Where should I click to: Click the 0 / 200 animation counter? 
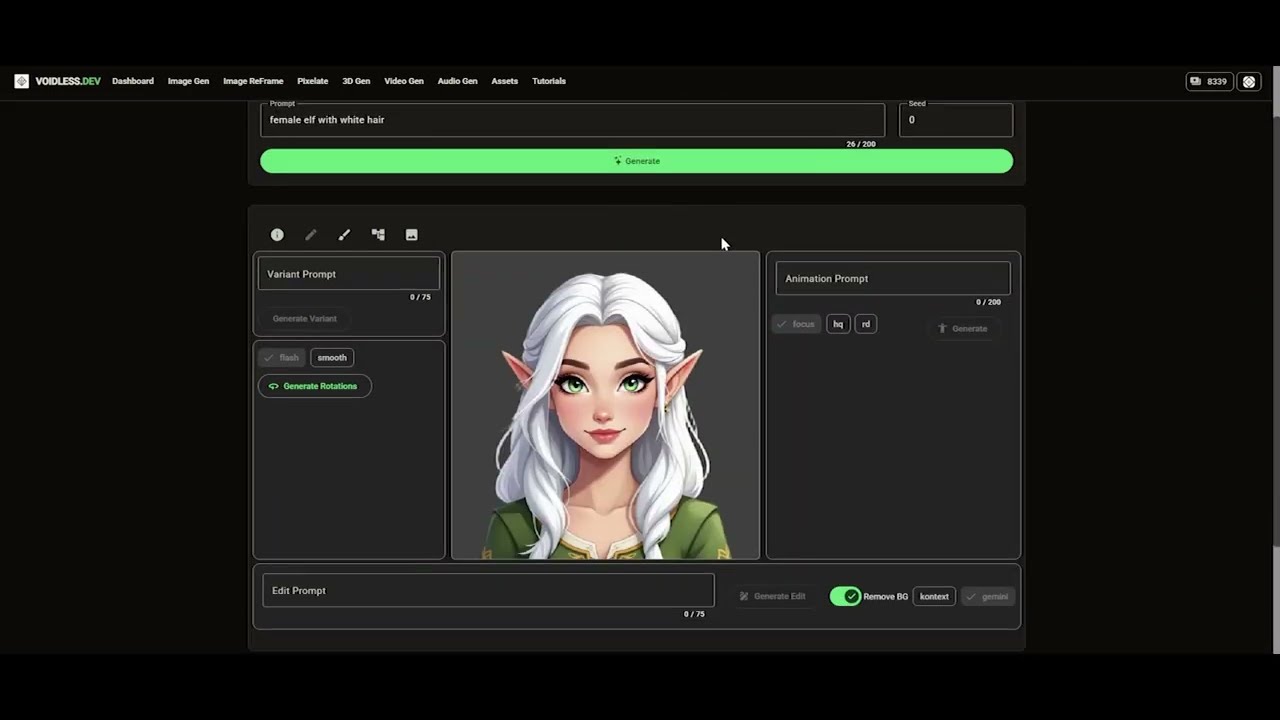click(x=988, y=302)
